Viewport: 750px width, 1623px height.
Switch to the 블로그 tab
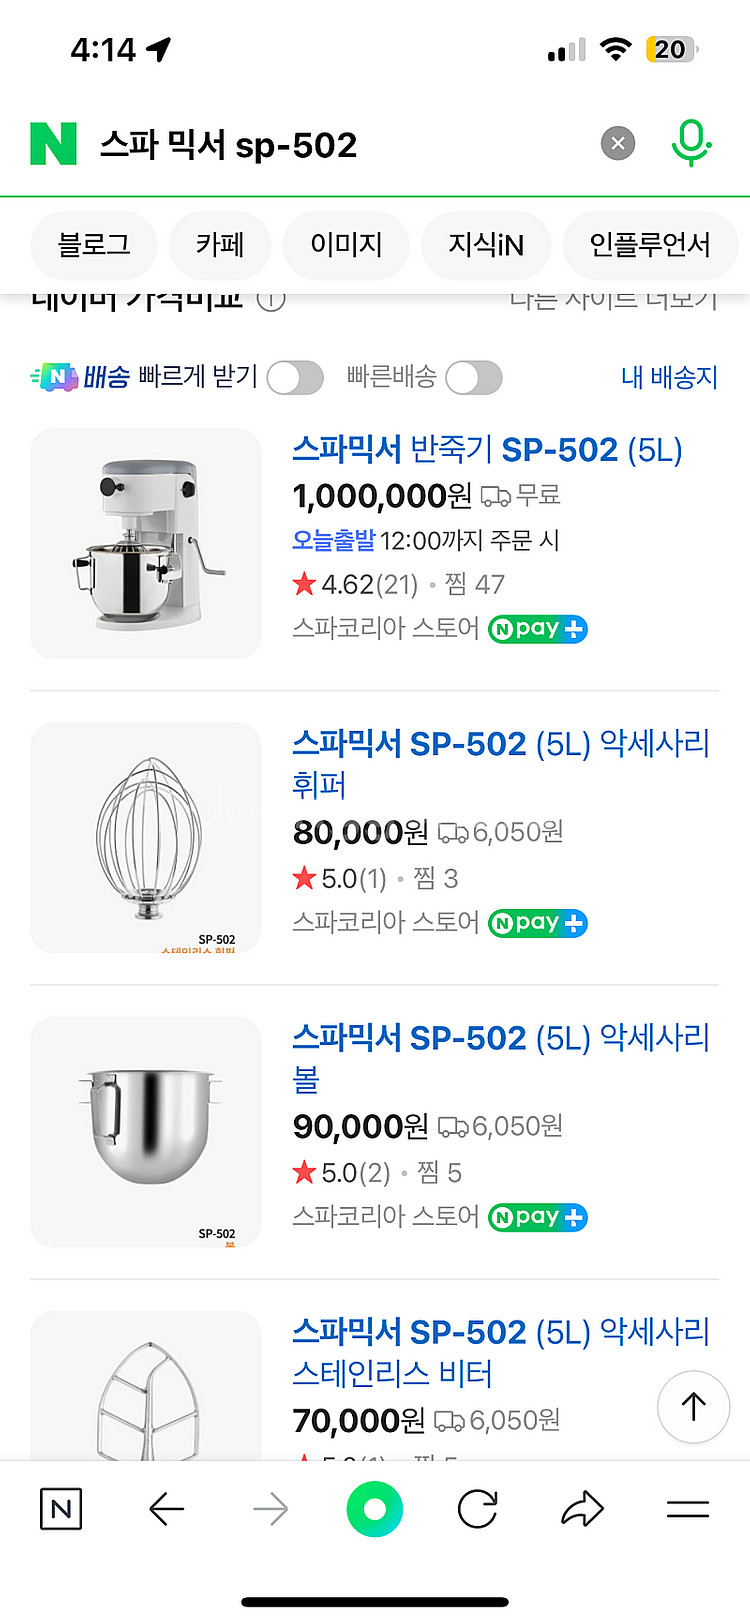94,245
